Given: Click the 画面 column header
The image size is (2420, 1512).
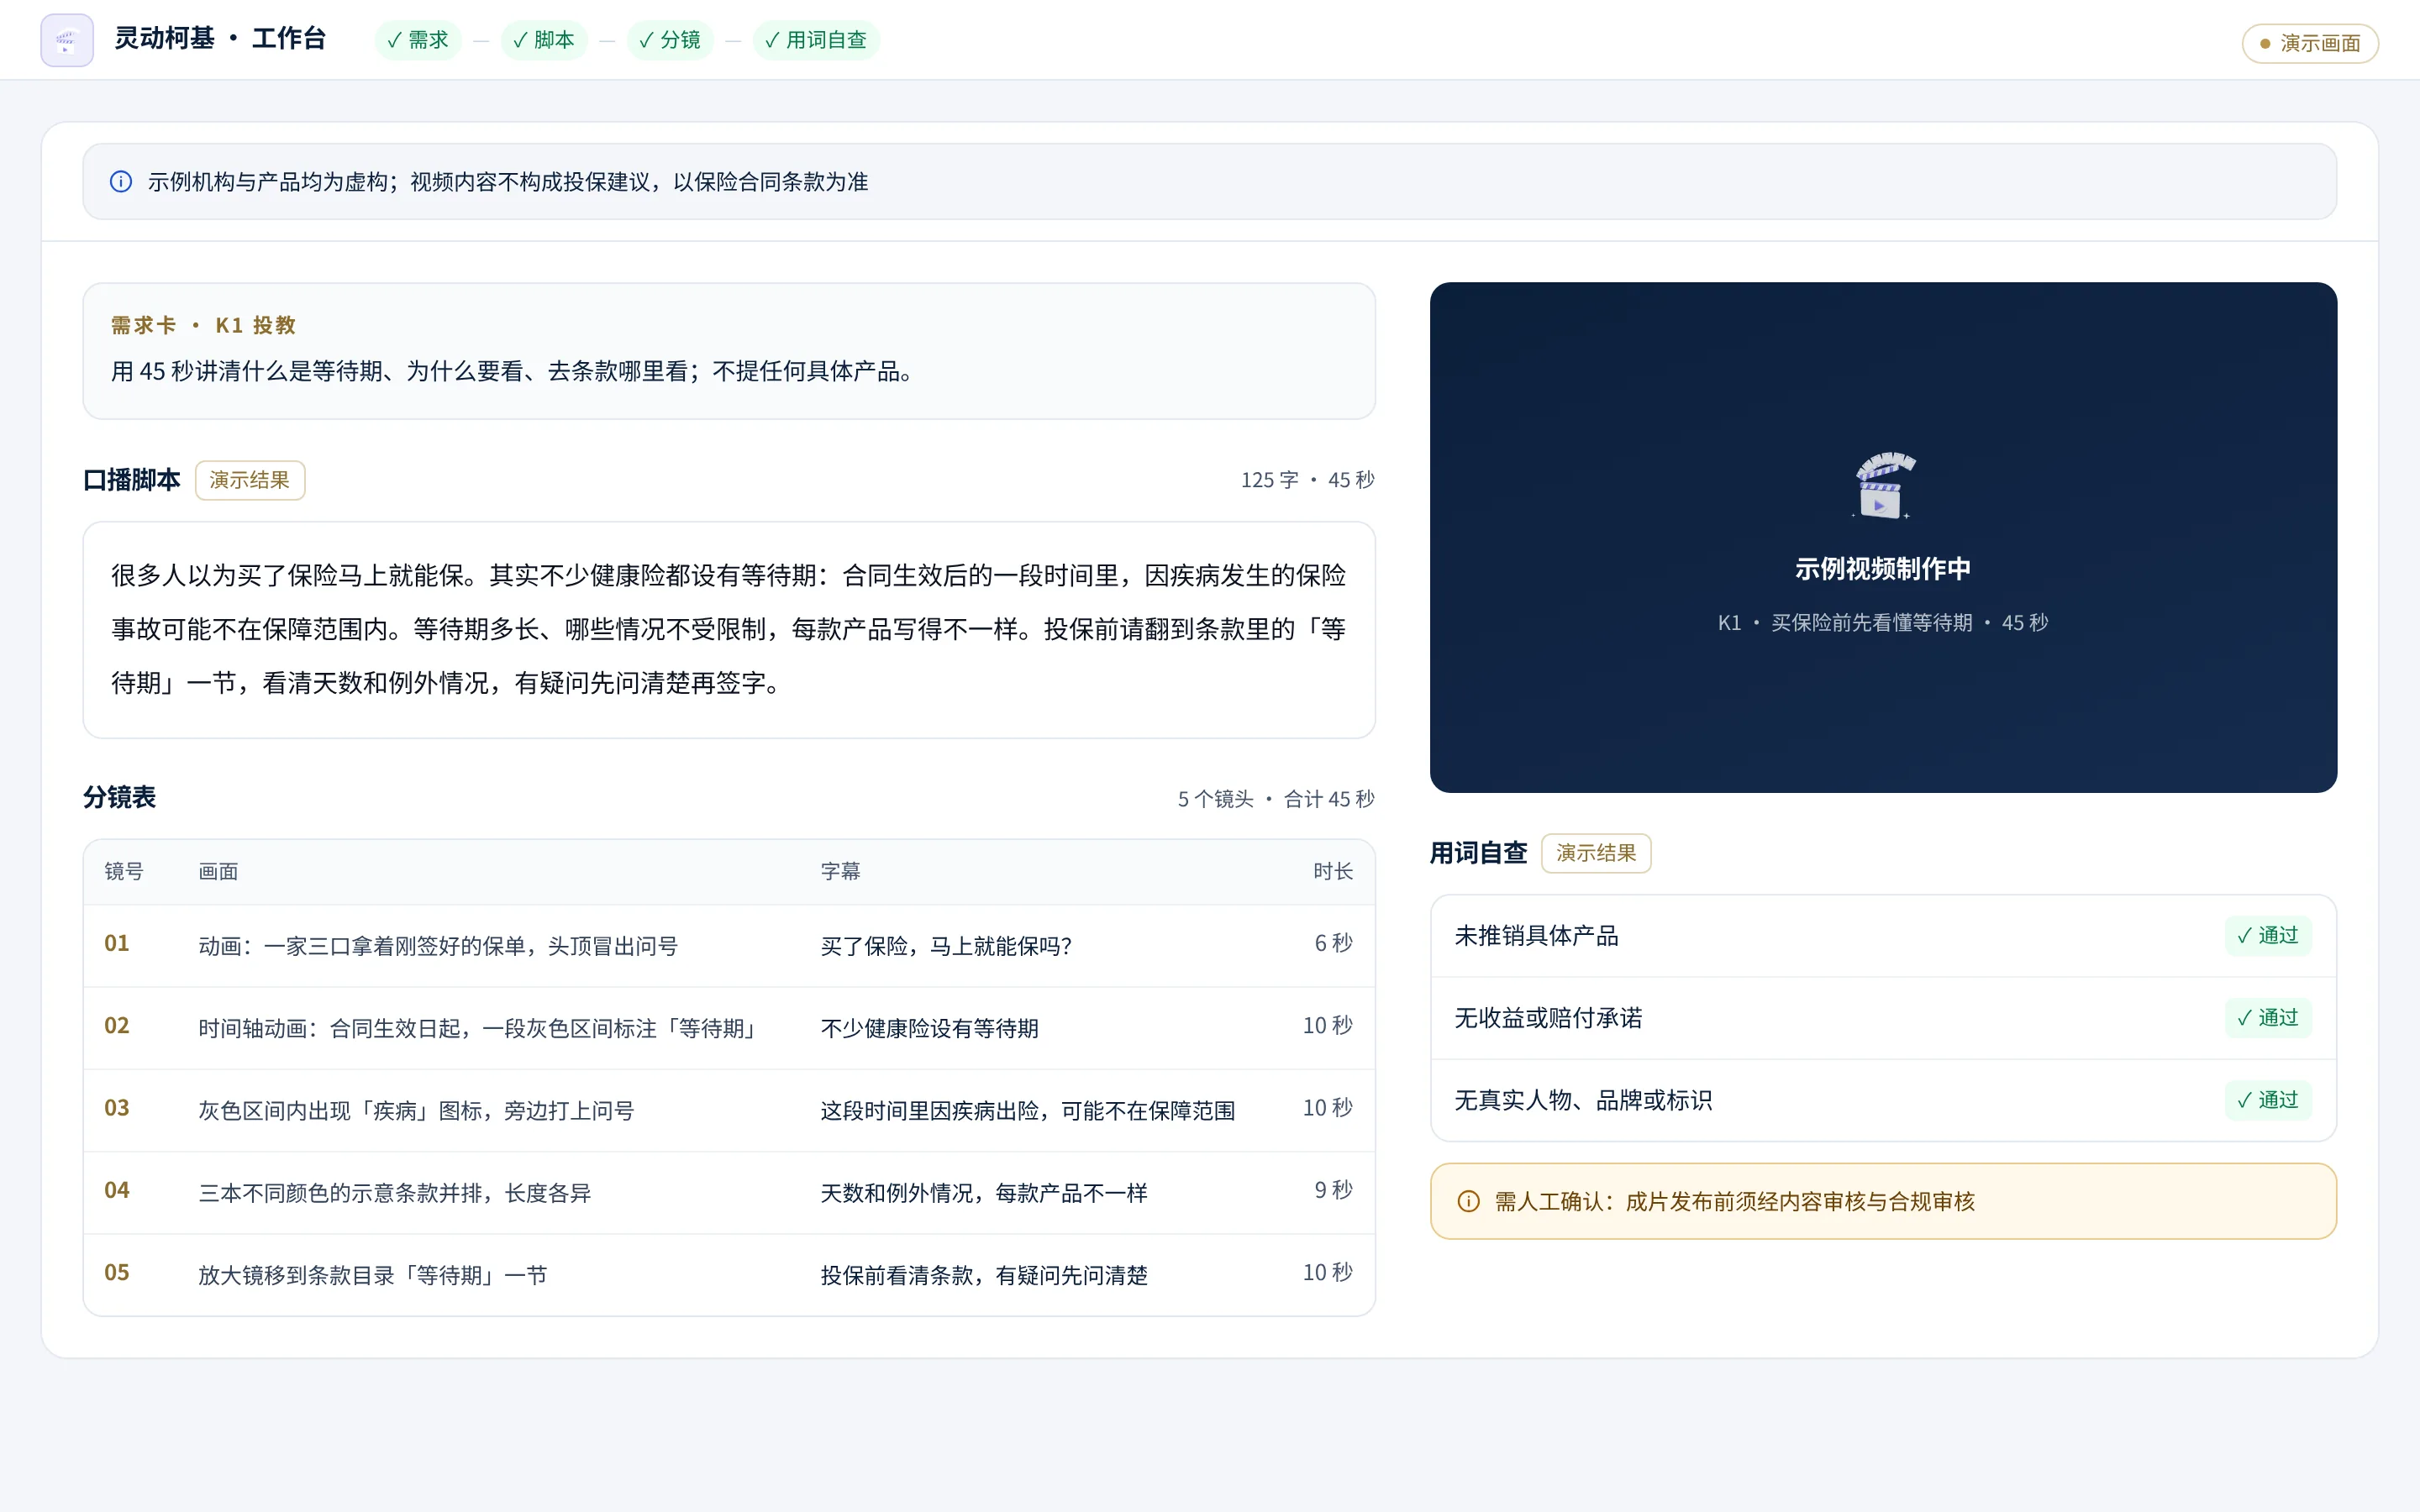Looking at the screenshot, I should pyautogui.click(x=218, y=872).
